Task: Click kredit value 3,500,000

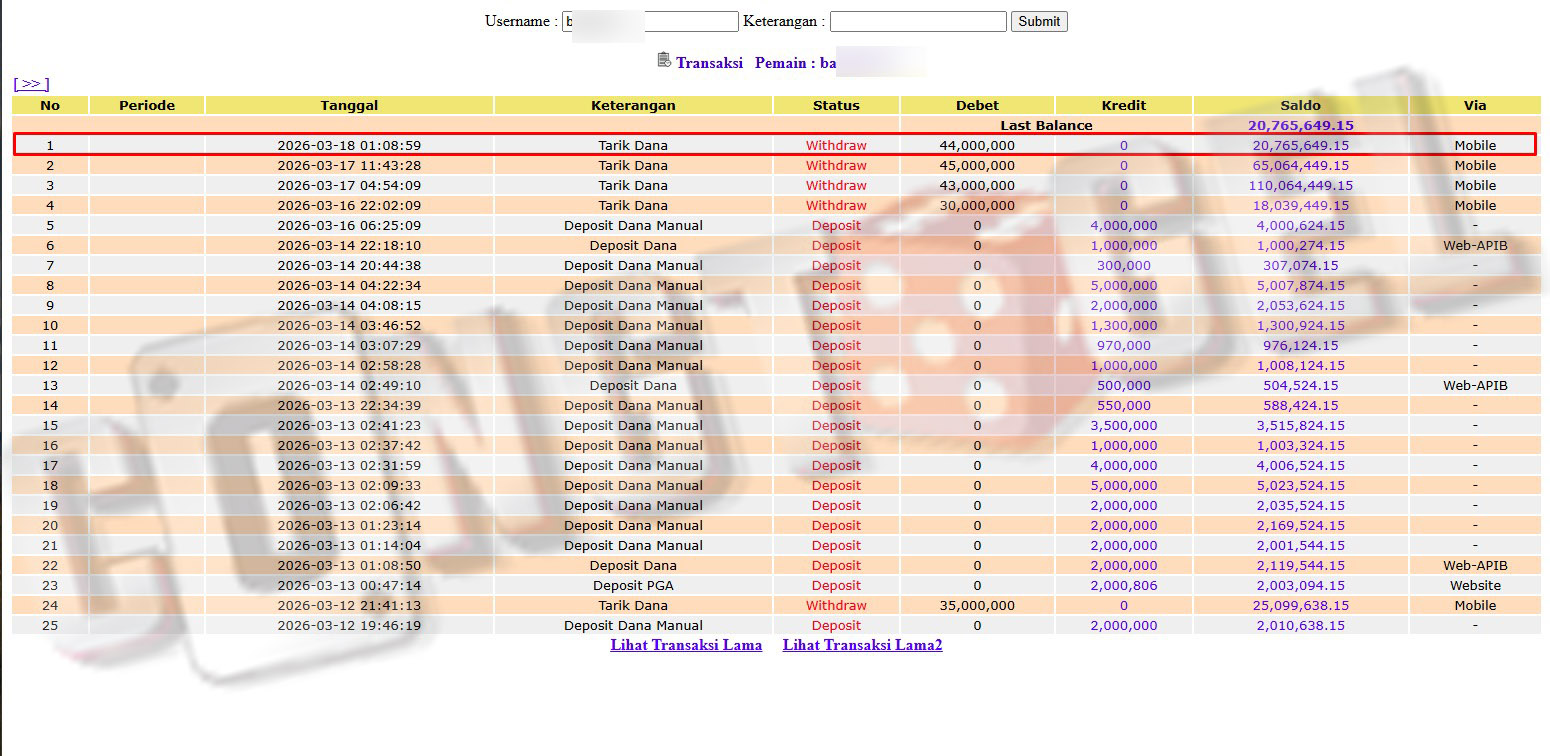Action: tap(1123, 425)
